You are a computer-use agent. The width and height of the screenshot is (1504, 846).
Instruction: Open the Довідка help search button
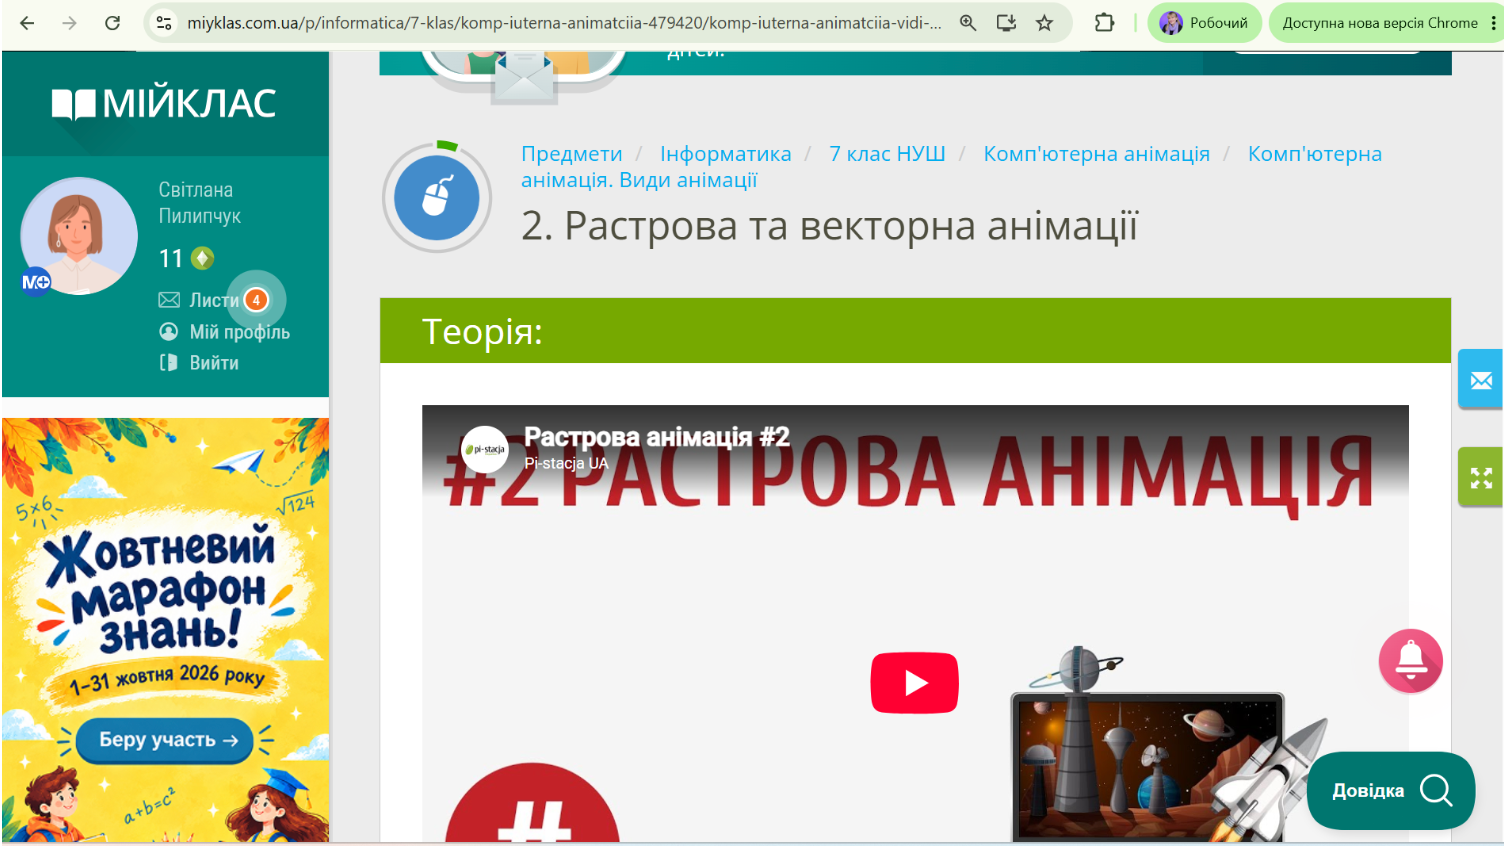pos(1391,790)
